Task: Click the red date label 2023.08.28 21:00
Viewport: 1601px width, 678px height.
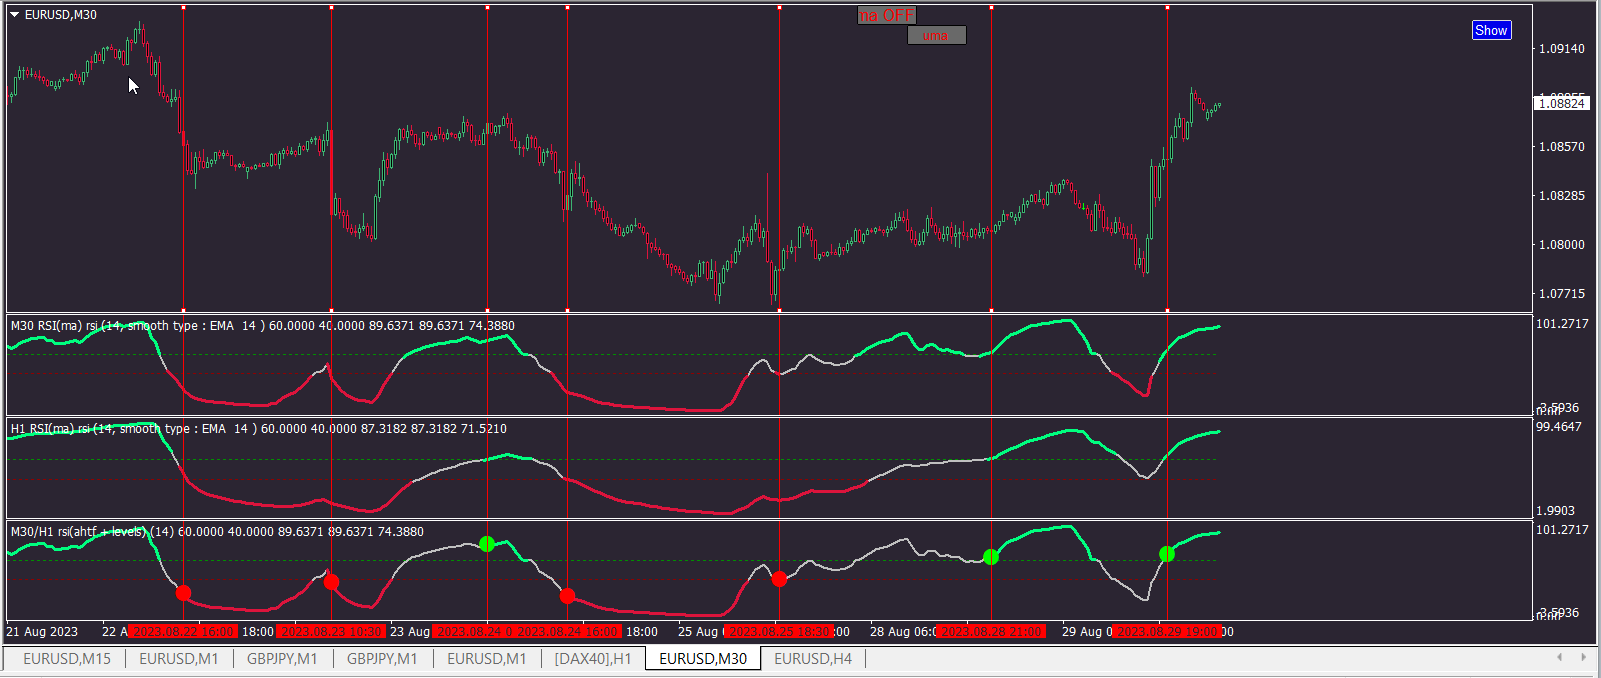Action: coord(991,631)
